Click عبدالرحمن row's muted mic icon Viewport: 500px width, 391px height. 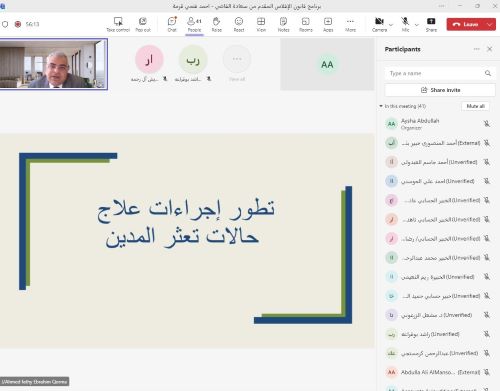[487, 353]
